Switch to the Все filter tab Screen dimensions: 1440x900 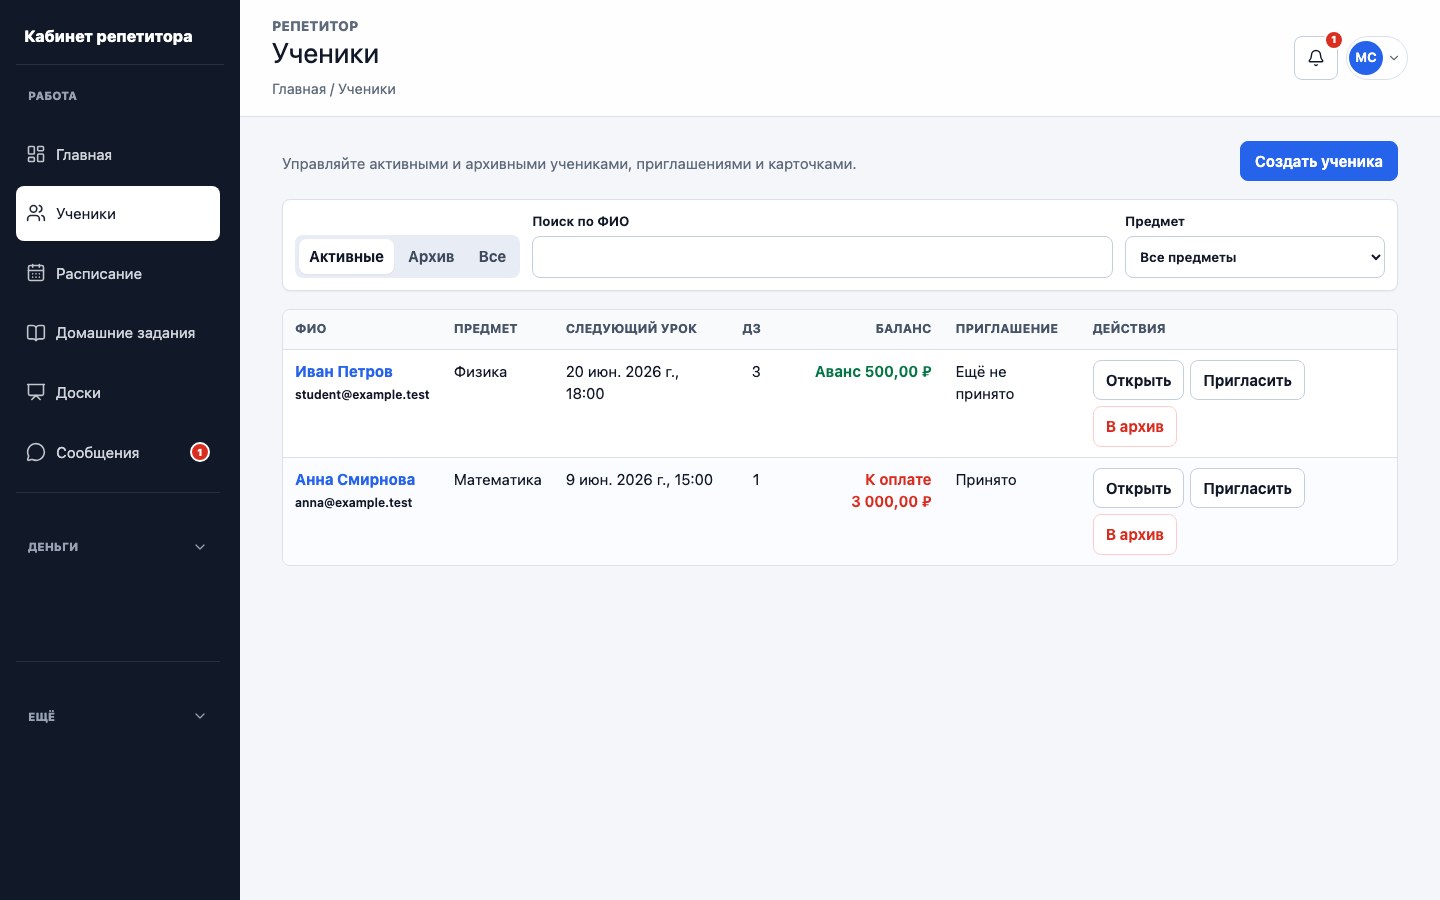(492, 257)
